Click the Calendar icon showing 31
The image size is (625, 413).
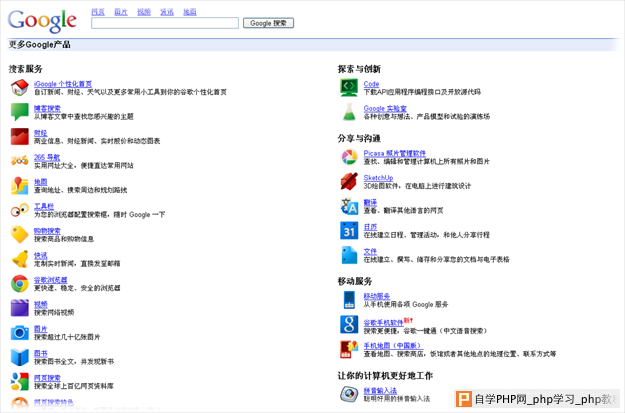click(x=349, y=230)
